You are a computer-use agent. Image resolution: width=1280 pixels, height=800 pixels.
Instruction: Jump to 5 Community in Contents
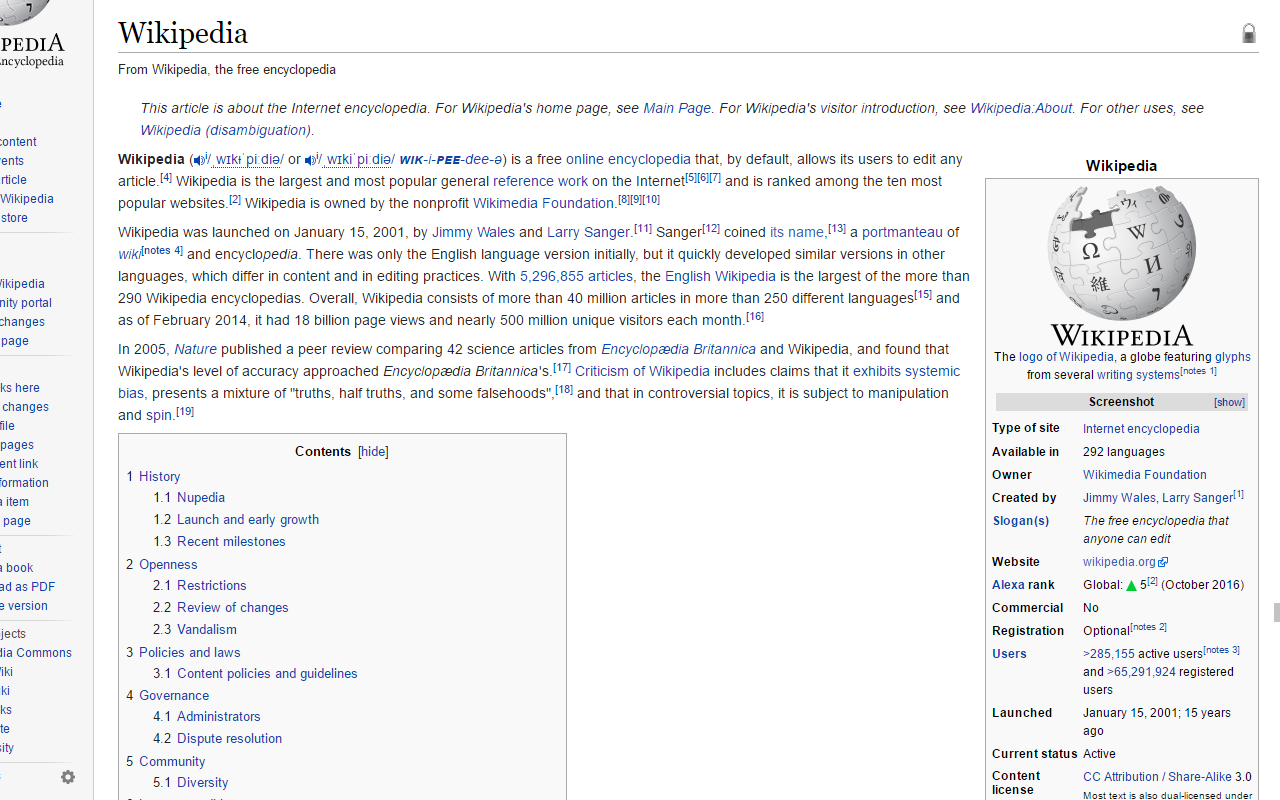coord(166,761)
